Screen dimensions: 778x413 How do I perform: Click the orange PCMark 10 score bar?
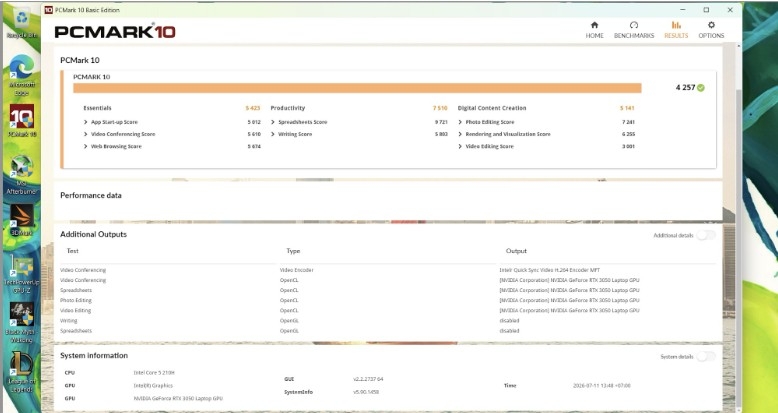(x=357, y=88)
